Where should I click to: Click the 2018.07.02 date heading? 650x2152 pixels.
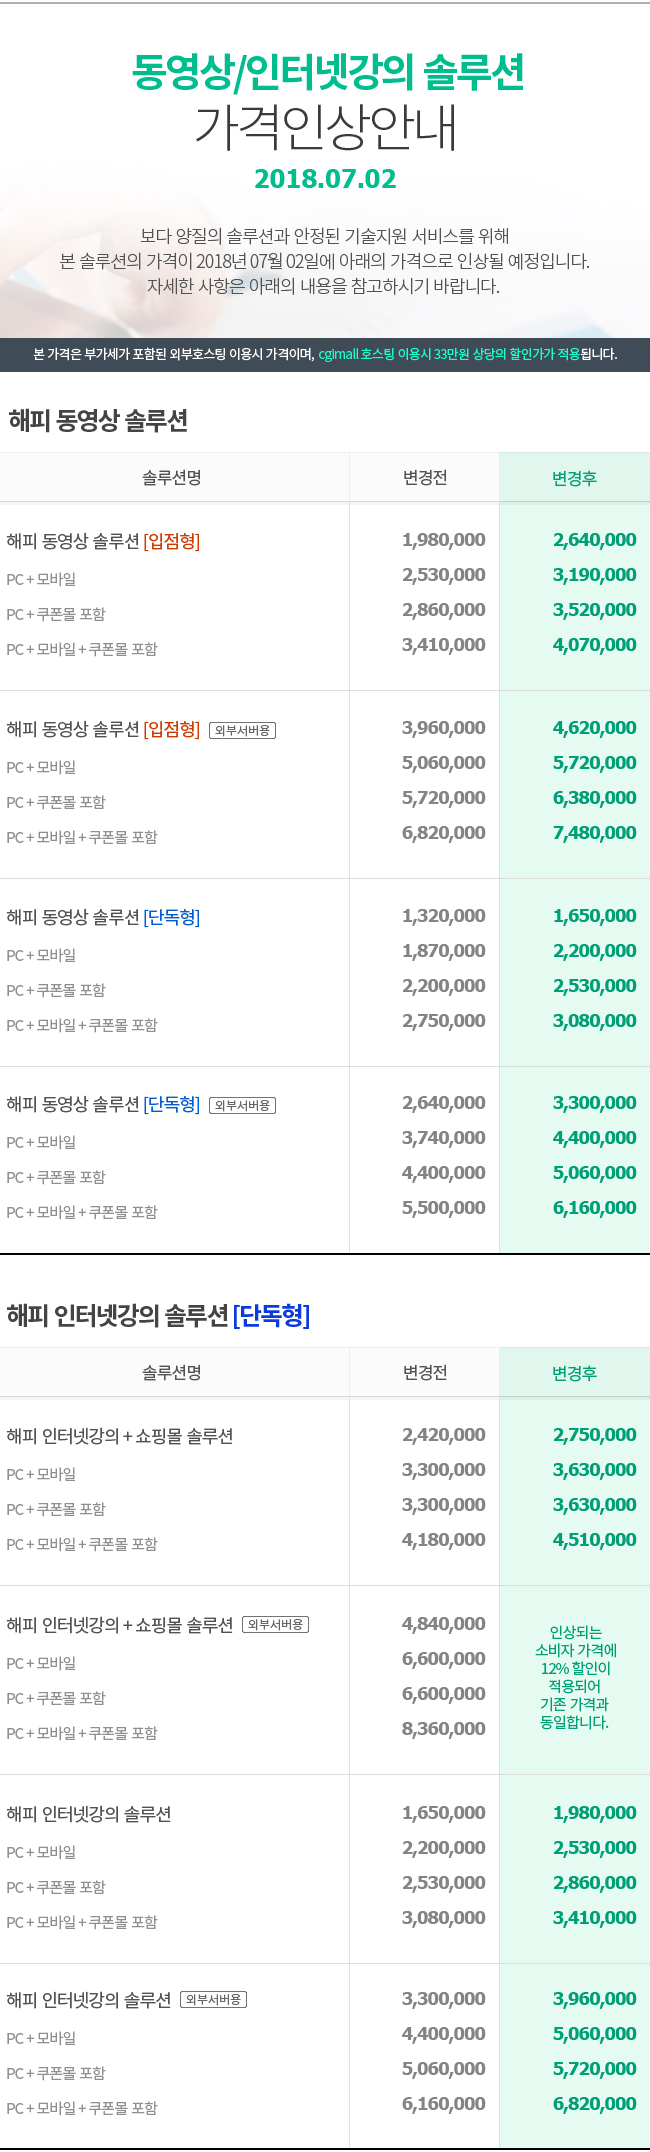click(325, 179)
